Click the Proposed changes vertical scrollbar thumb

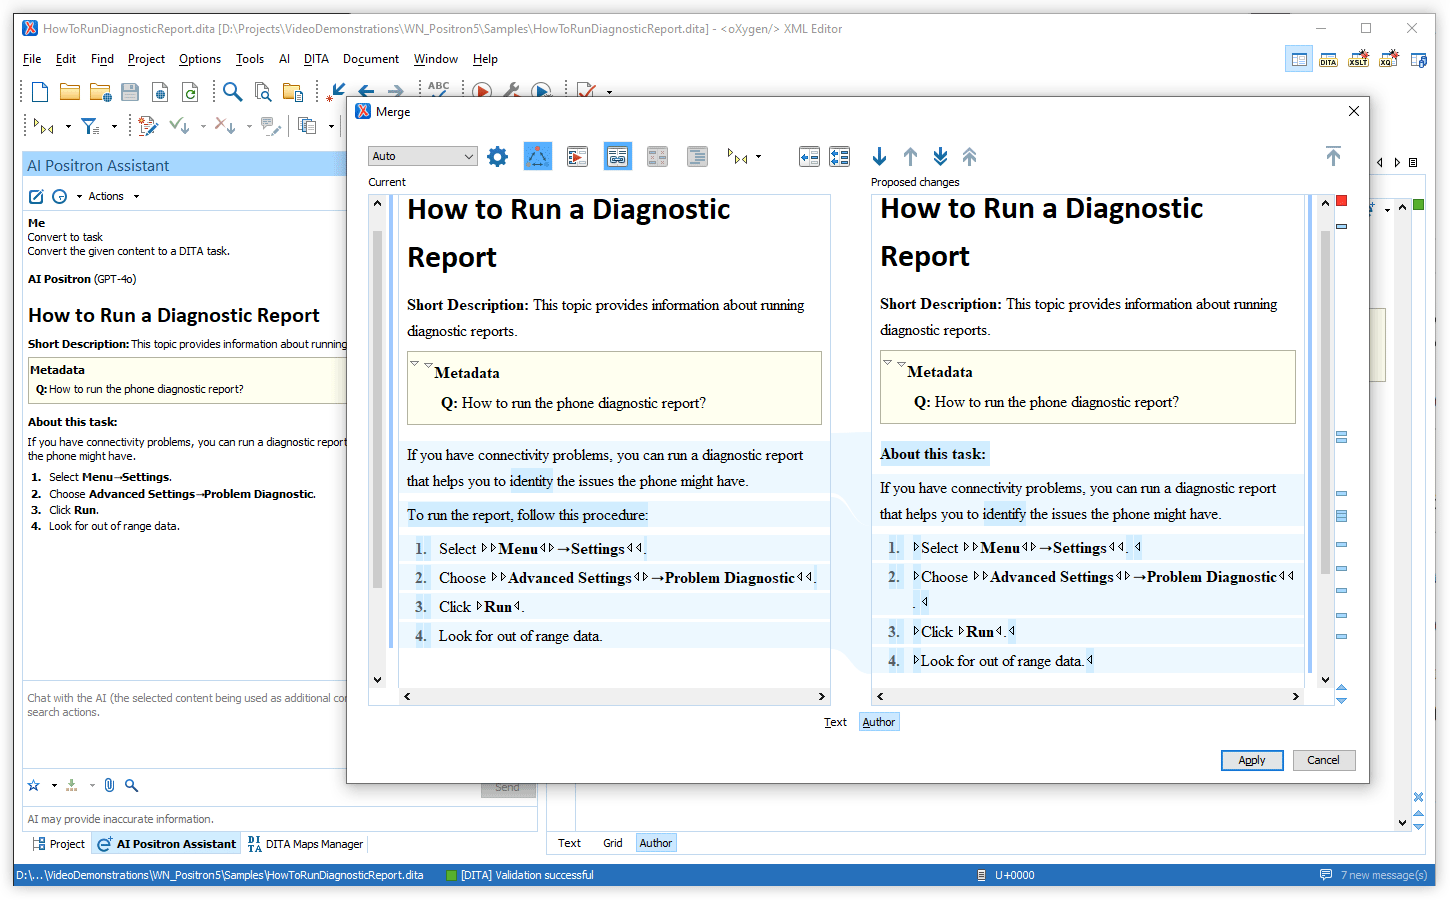click(x=1325, y=402)
